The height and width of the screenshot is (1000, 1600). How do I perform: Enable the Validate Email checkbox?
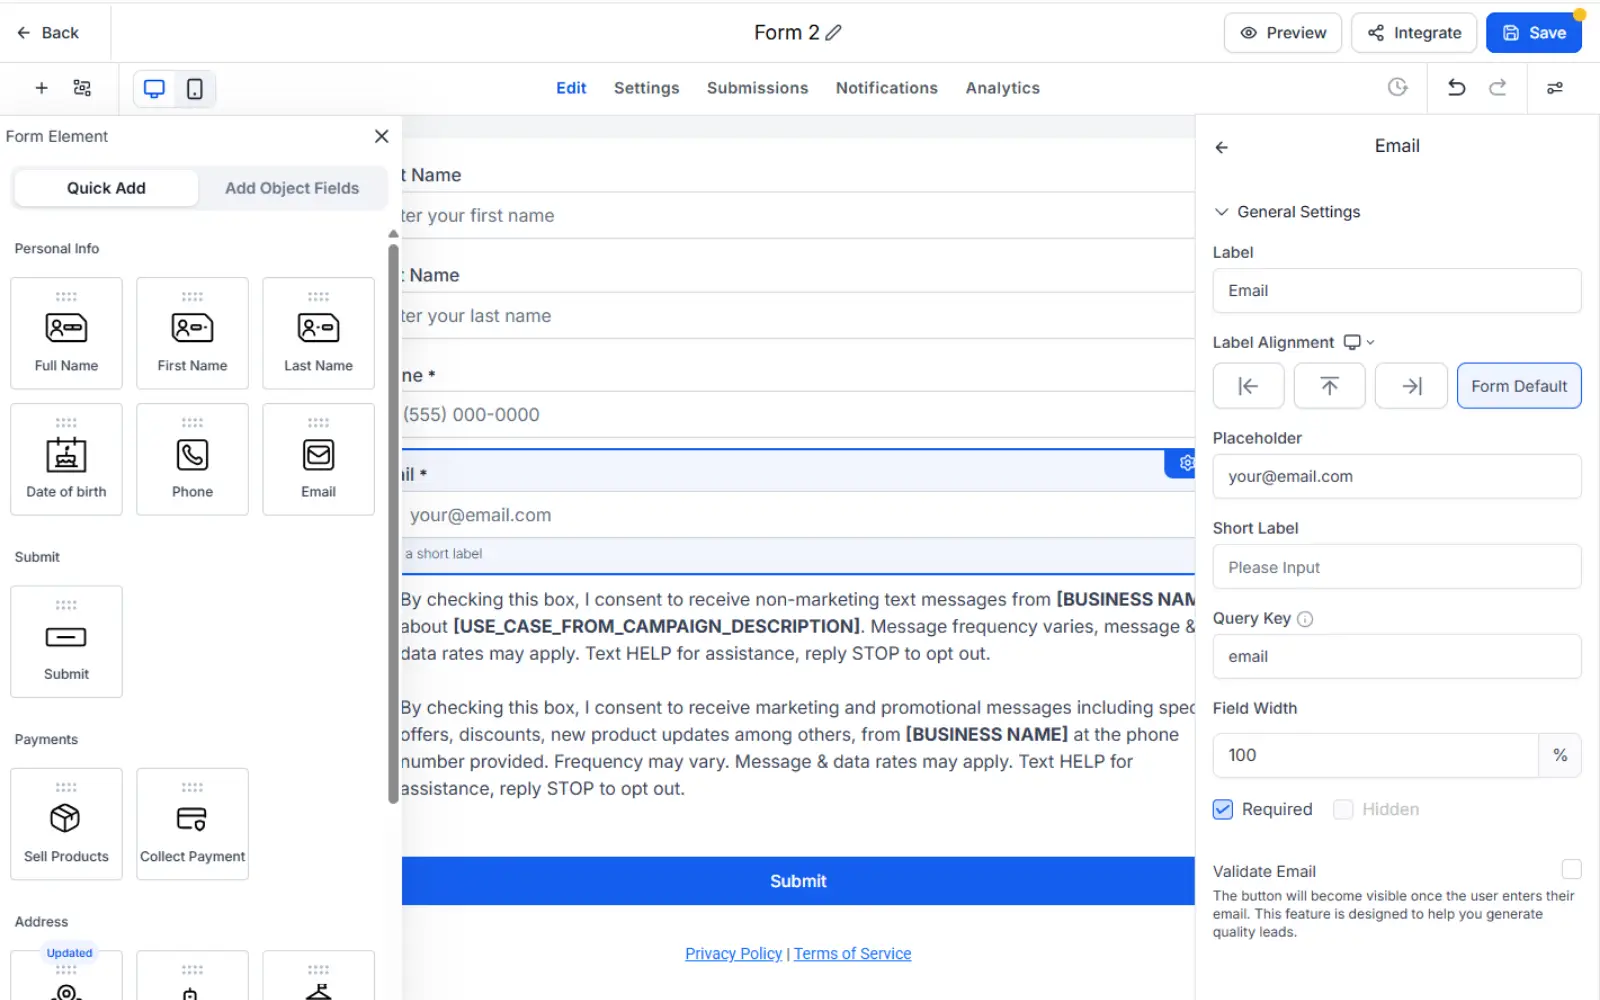(x=1571, y=869)
